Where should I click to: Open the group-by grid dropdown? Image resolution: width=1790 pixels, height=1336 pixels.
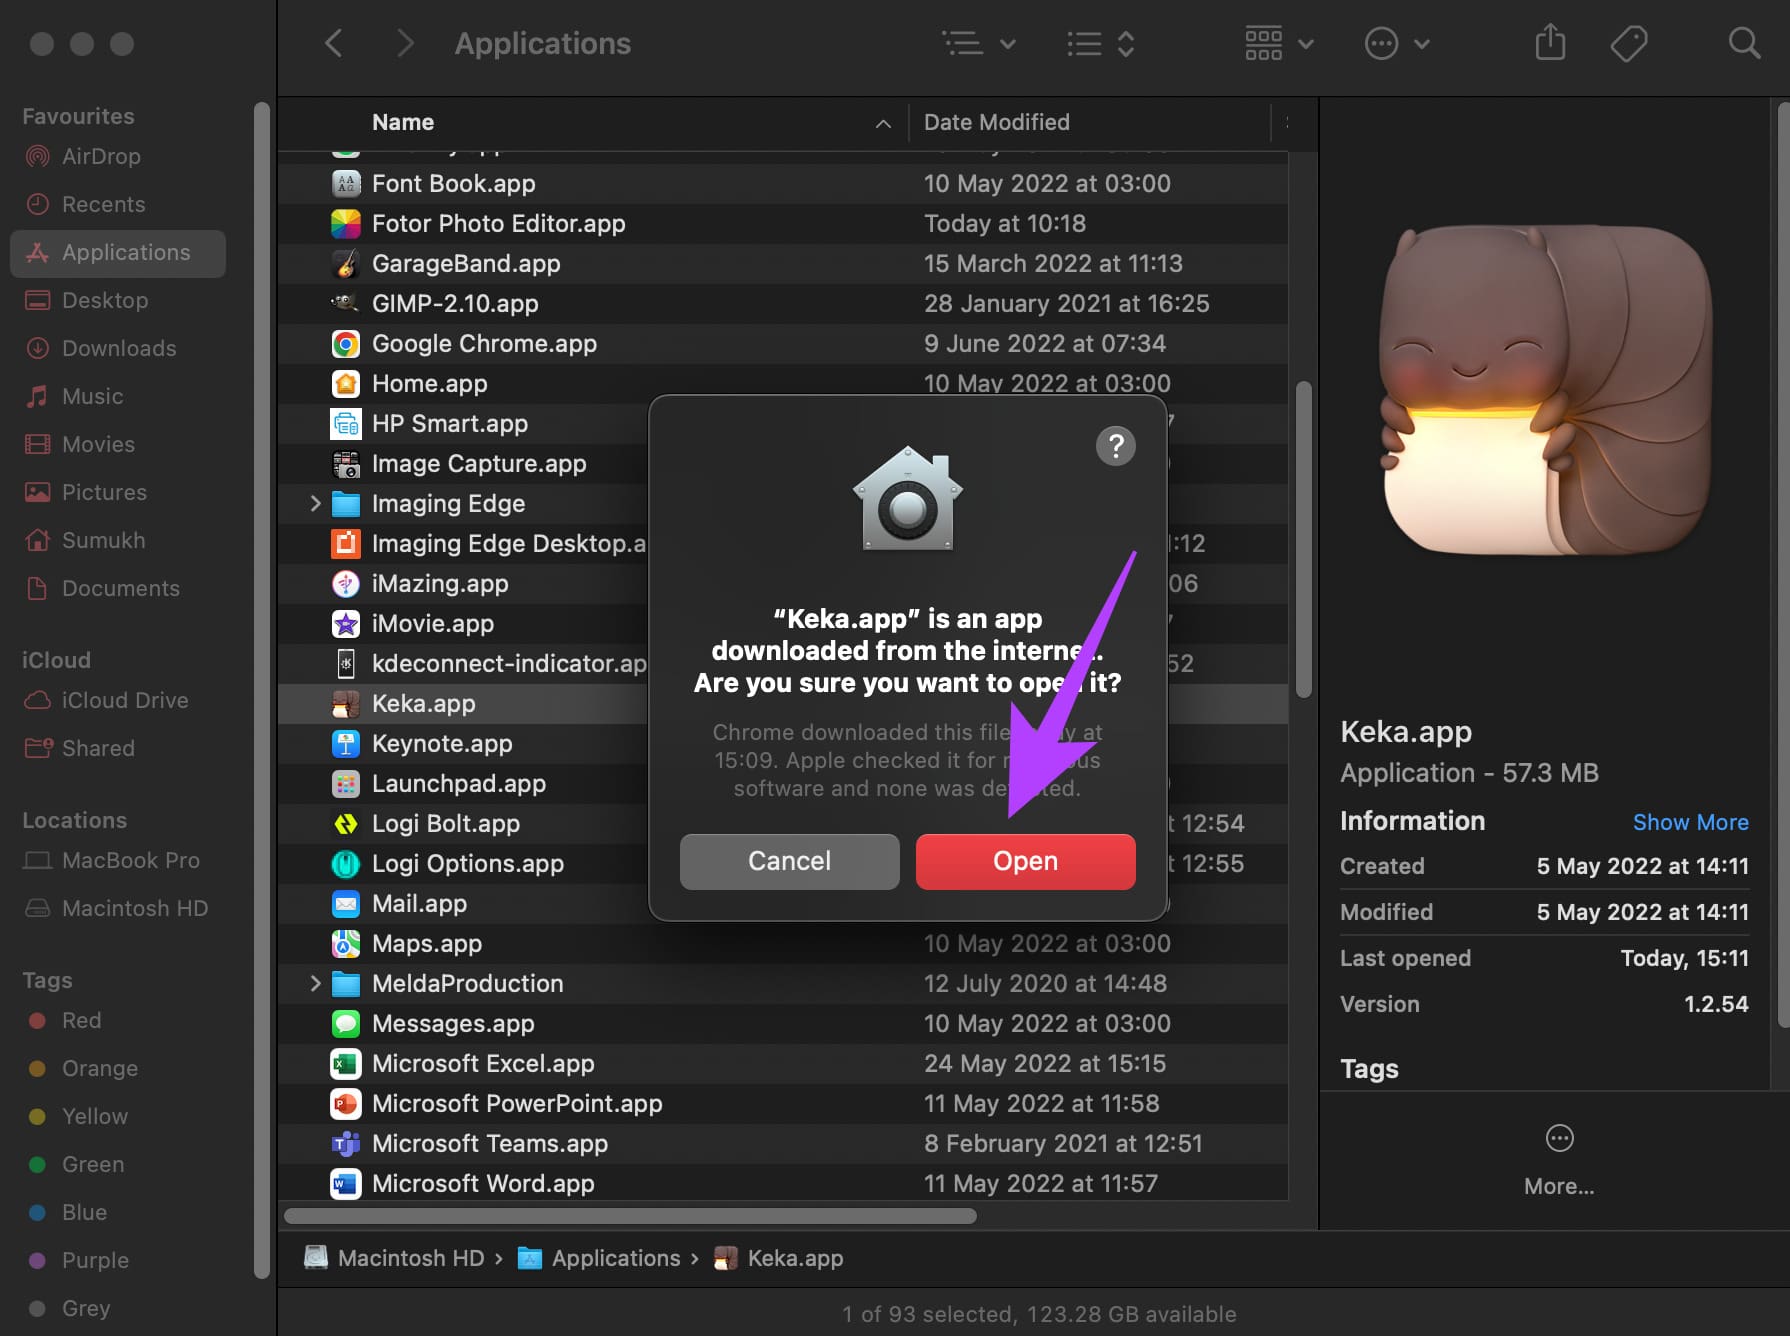point(1279,43)
